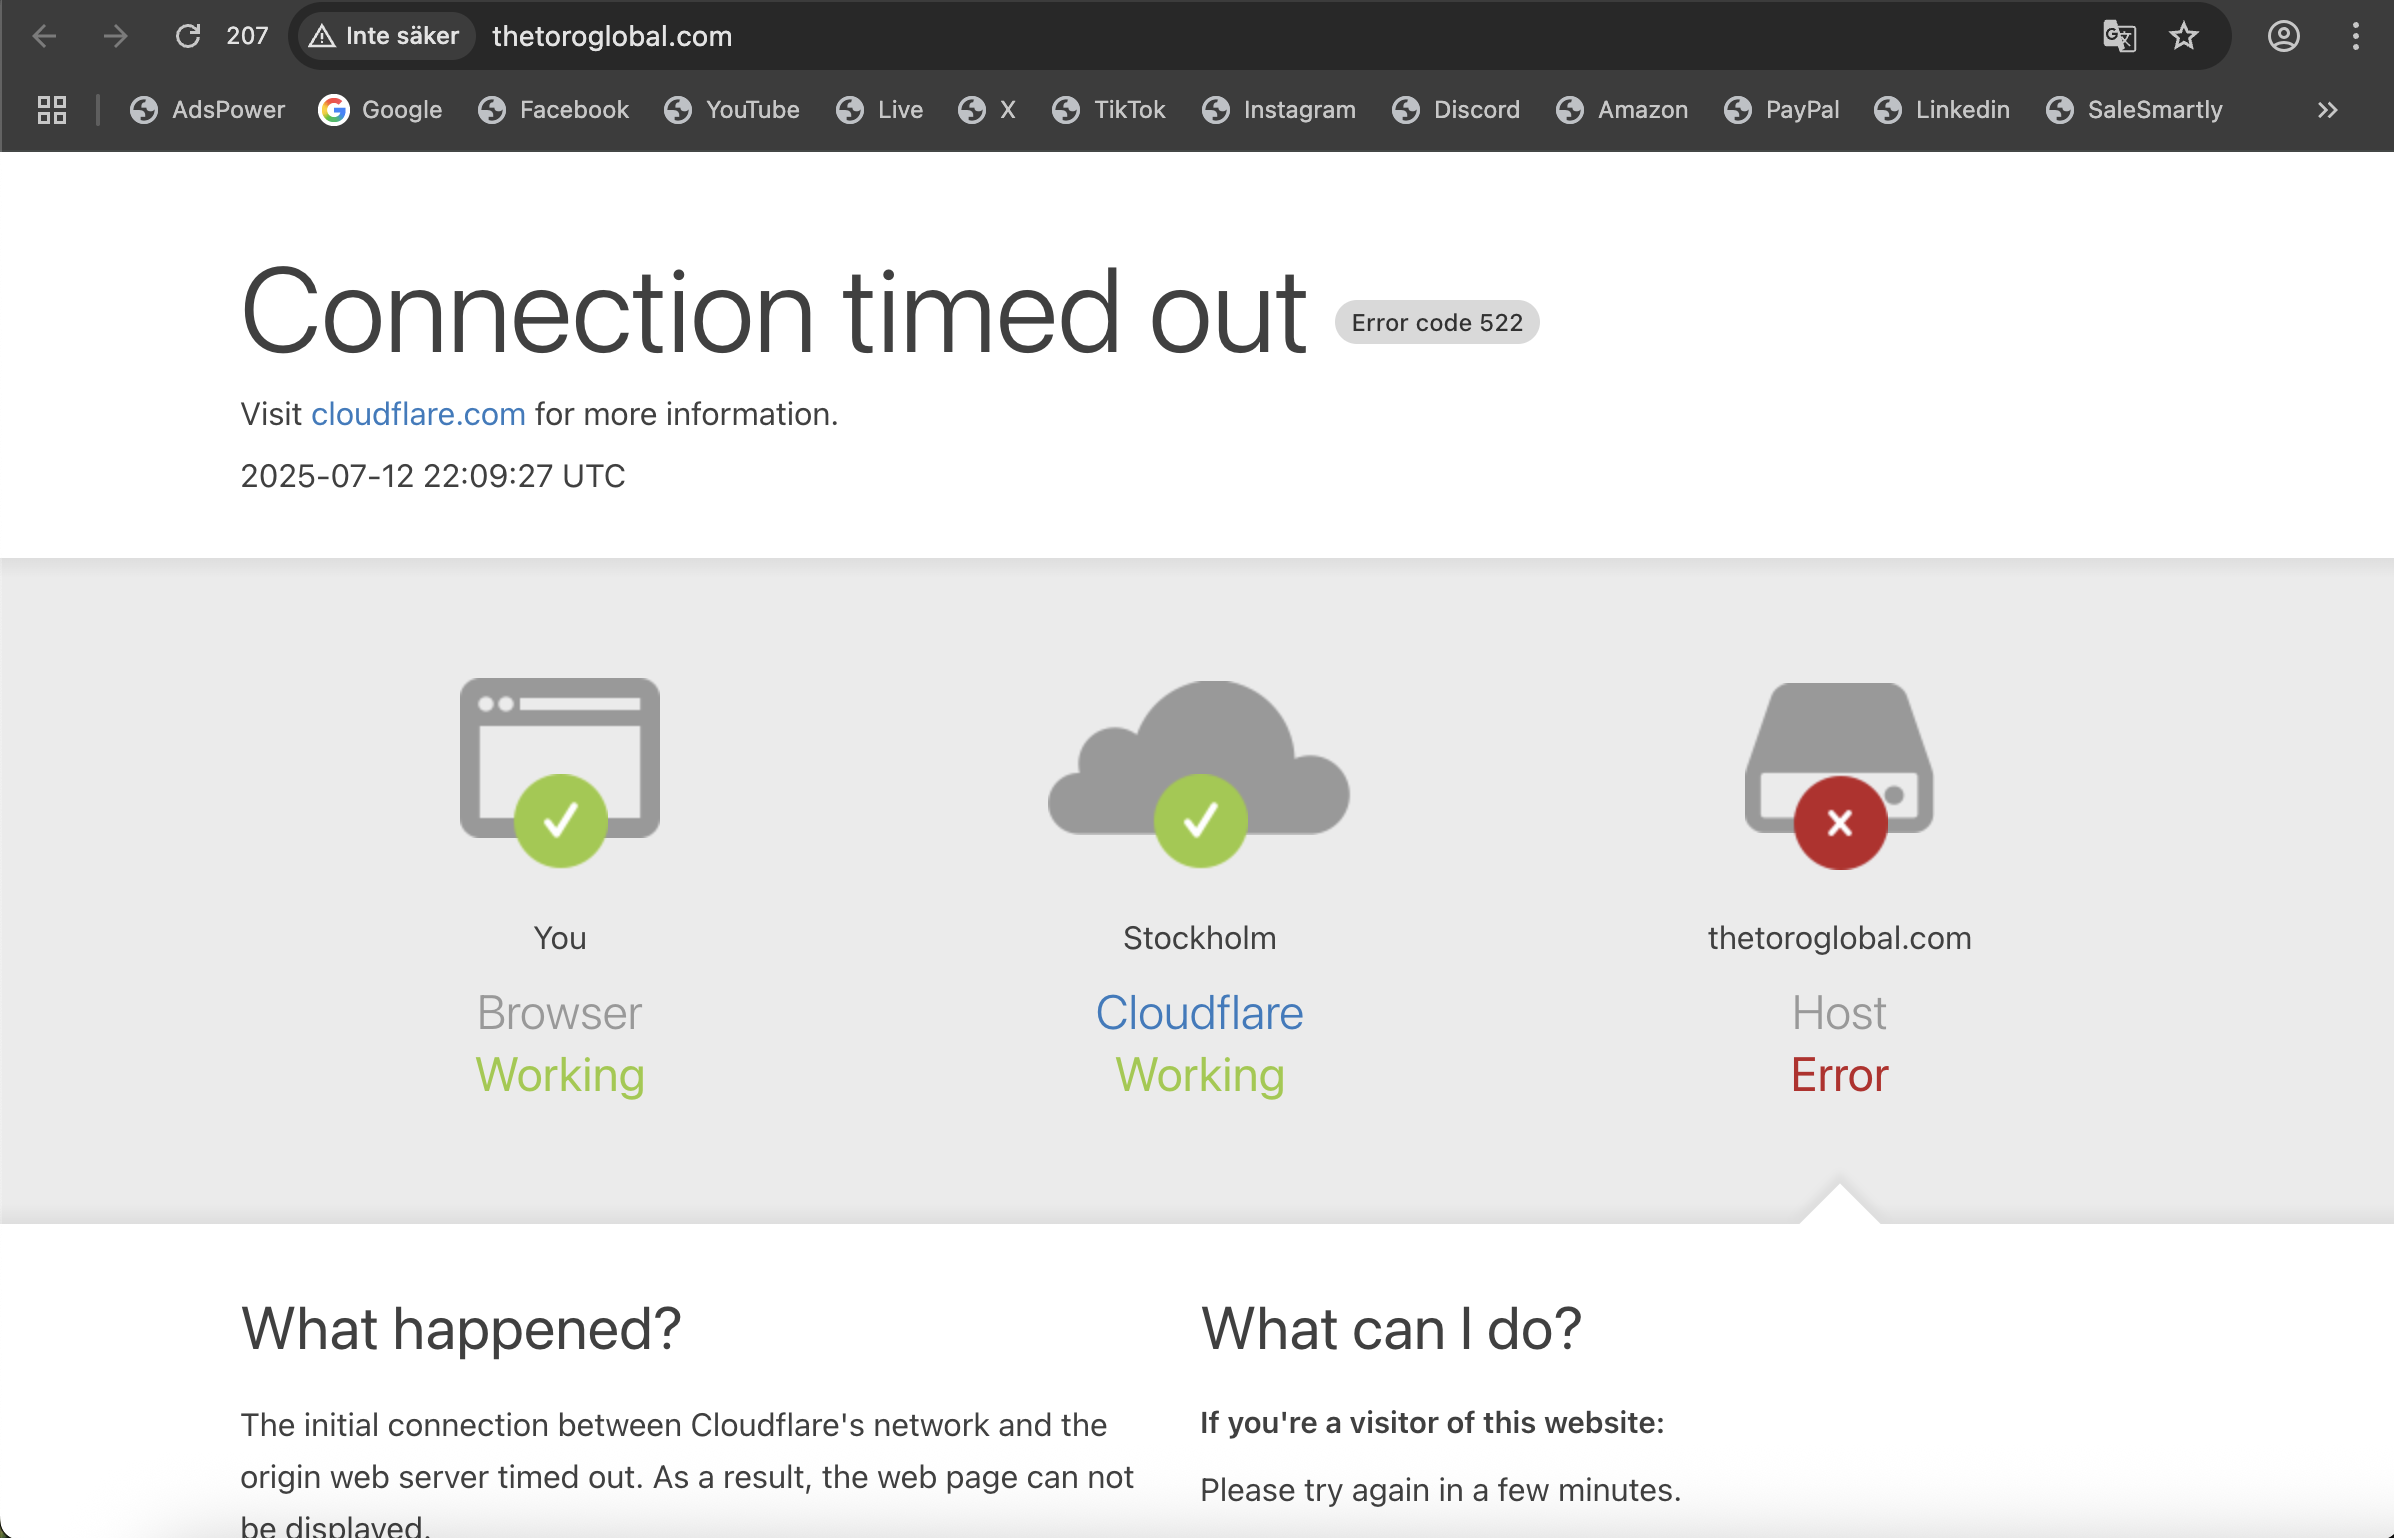Click the green 'Working' text under Cloudflare

point(1199,1075)
